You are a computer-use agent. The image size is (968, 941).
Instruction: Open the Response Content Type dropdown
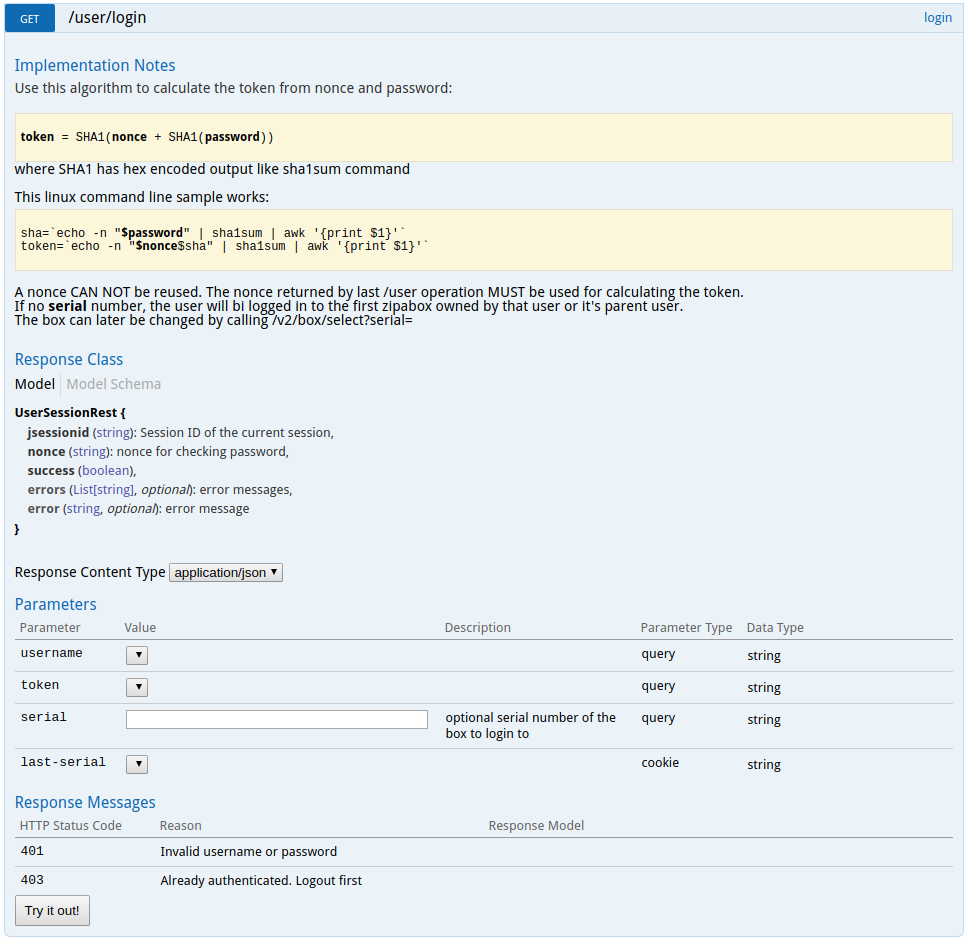(225, 572)
